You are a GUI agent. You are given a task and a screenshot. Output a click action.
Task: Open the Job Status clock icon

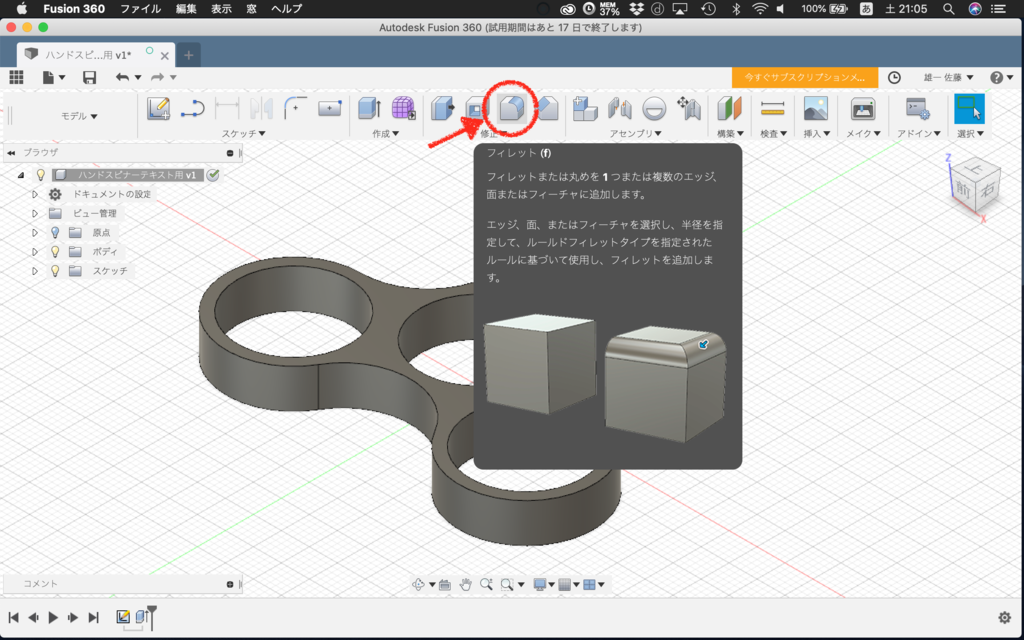coord(894,77)
